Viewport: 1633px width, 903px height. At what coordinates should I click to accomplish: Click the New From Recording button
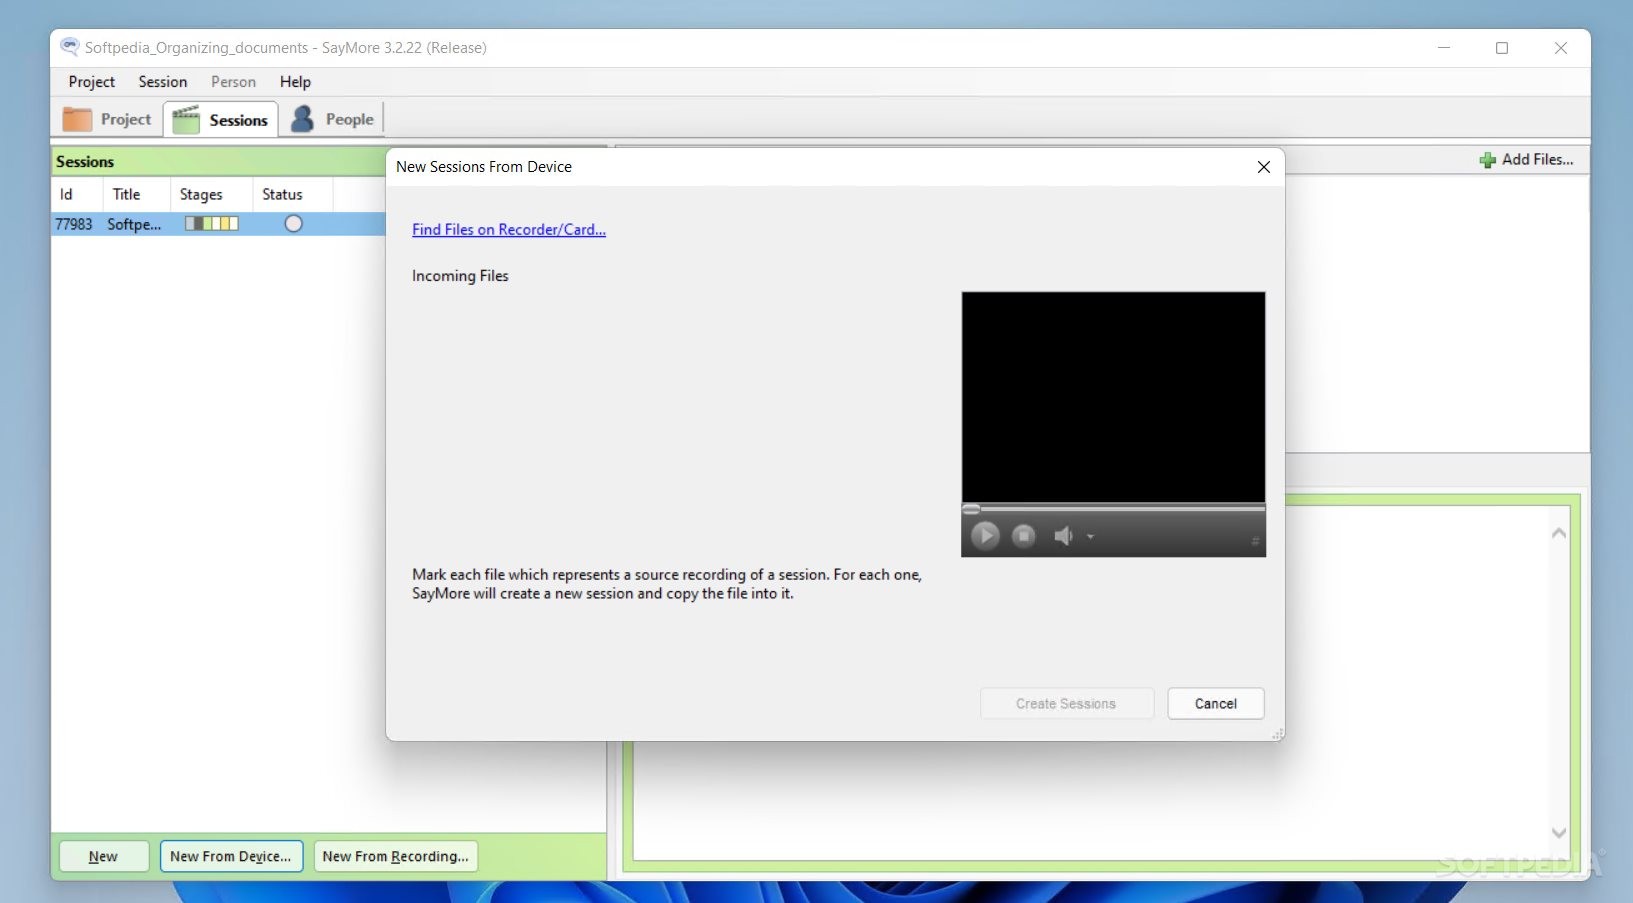[396, 856]
